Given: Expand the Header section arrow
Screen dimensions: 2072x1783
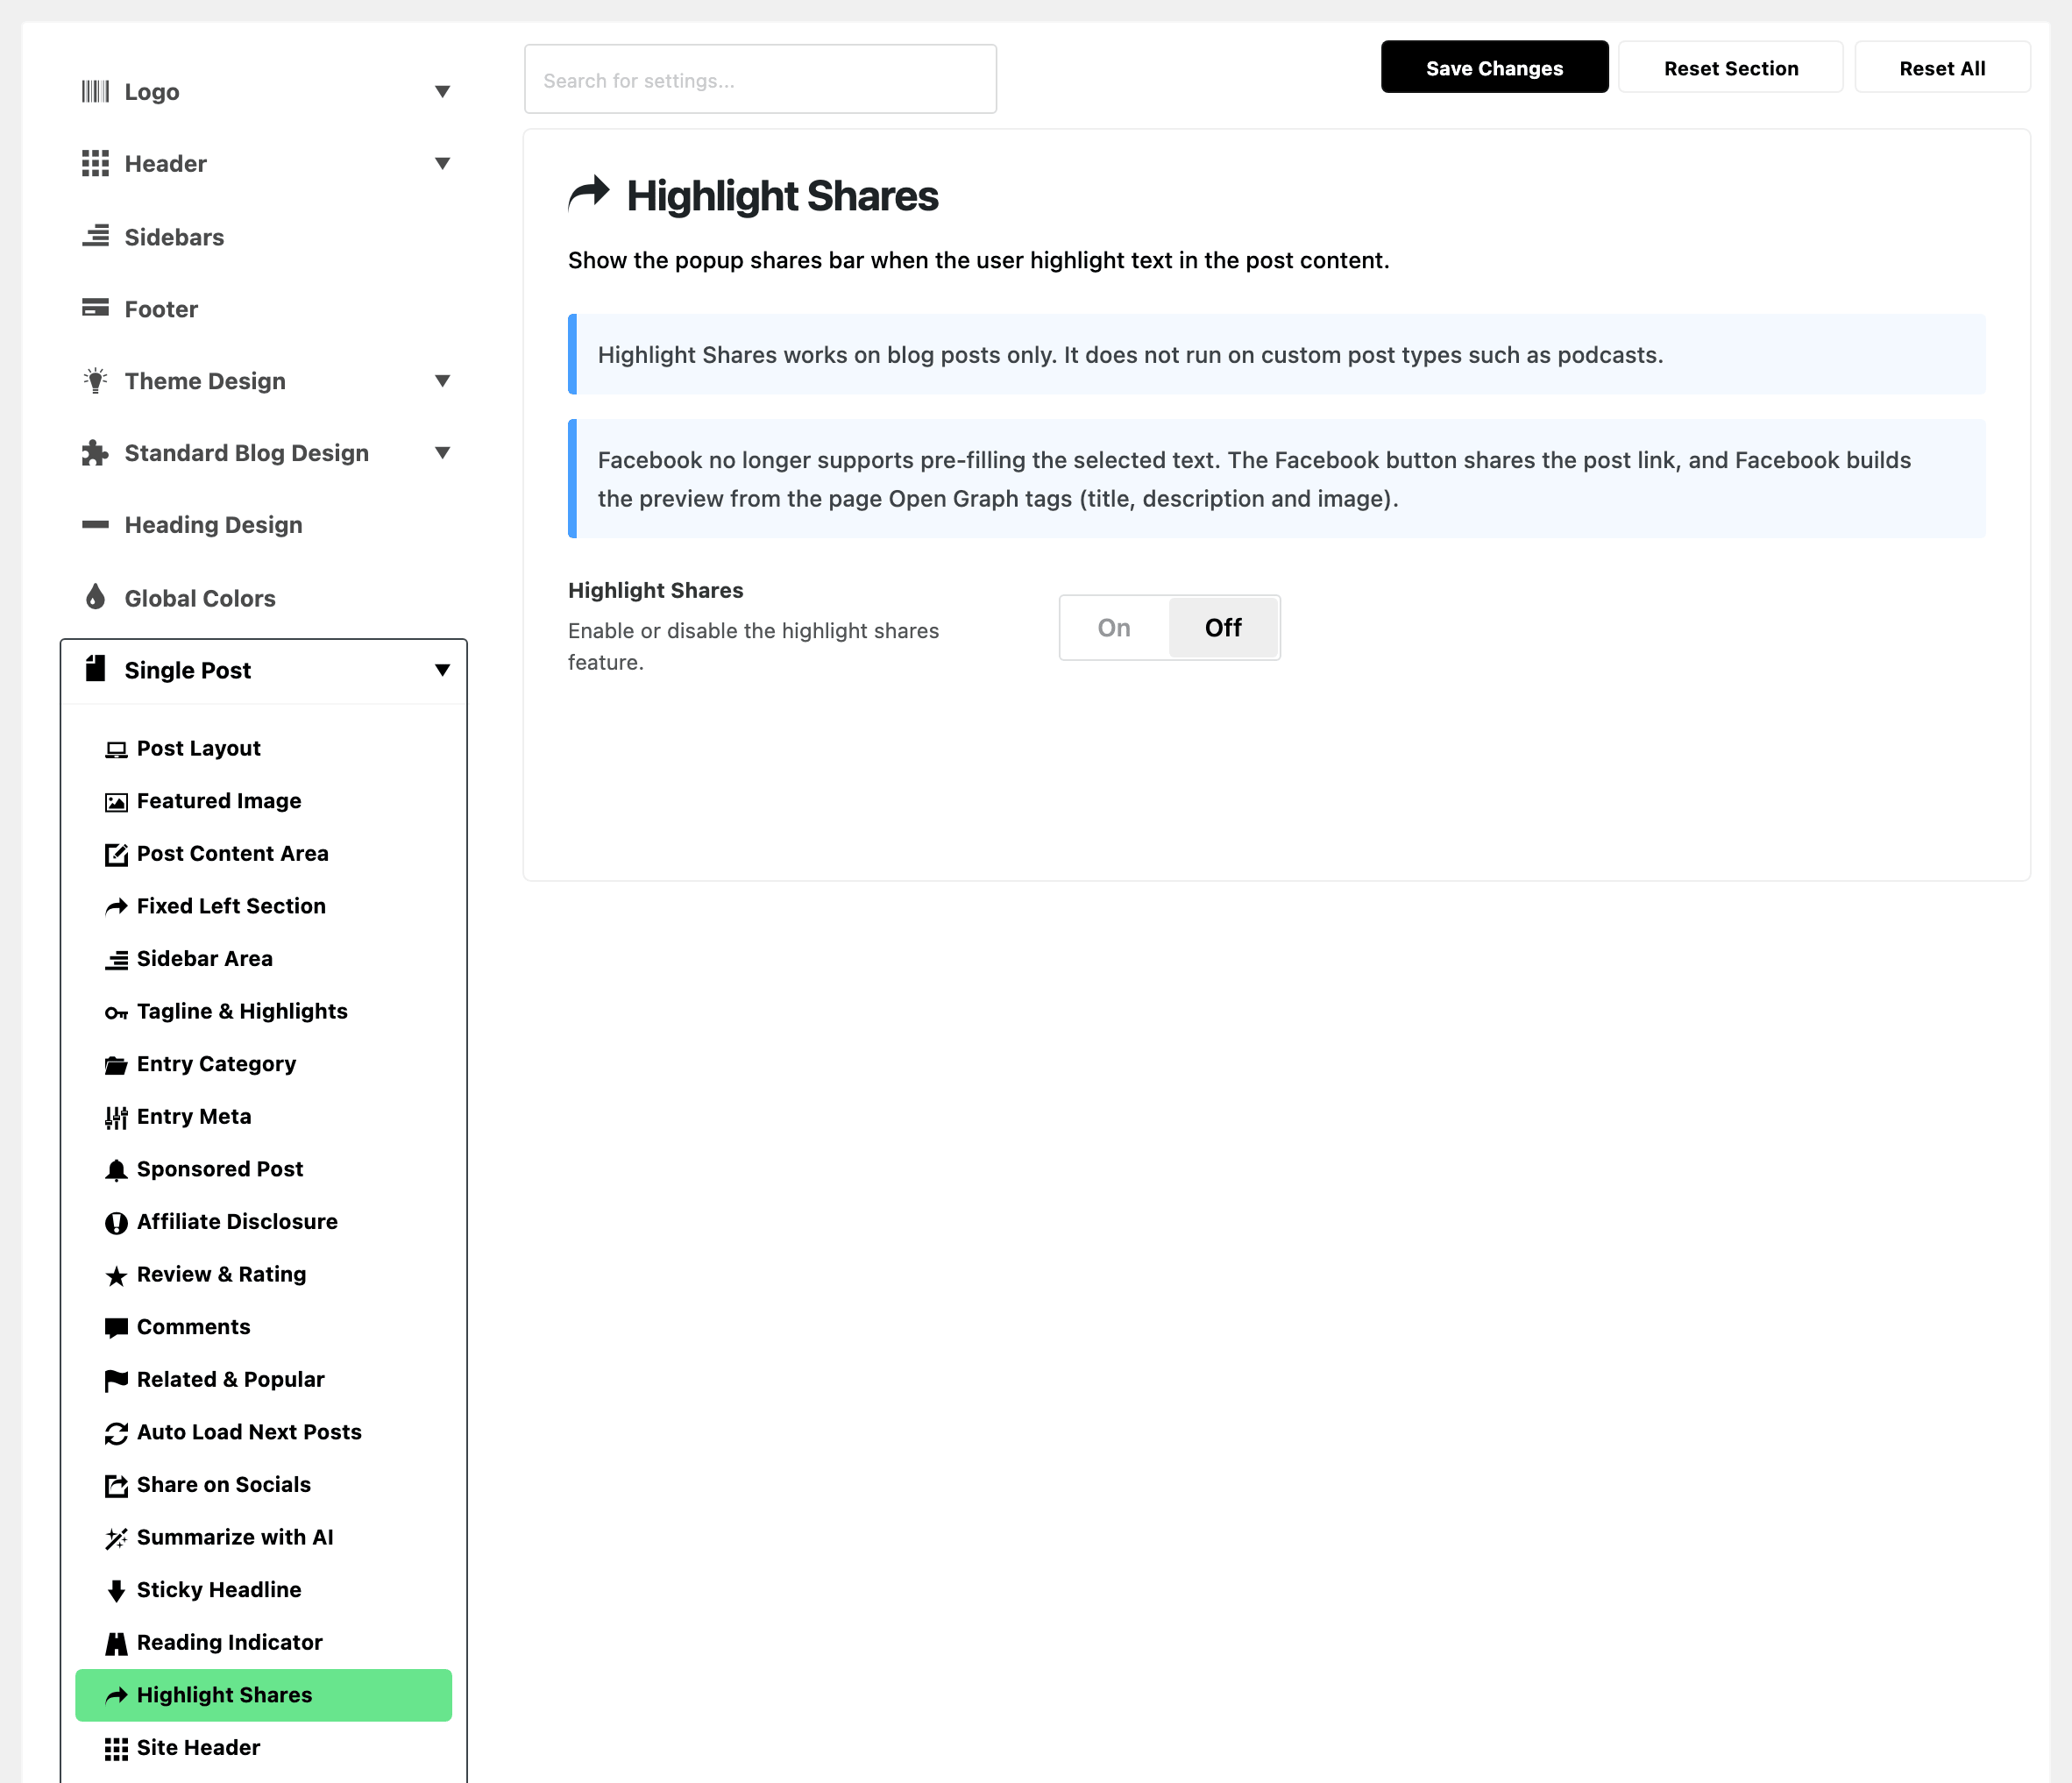Looking at the screenshot, I should (442, 164).
